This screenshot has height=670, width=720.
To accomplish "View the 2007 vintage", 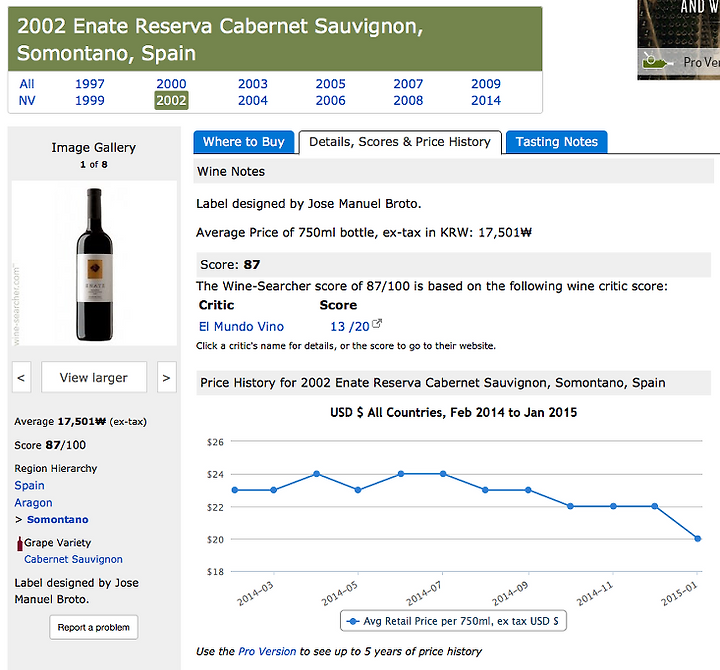I will (408, 84).
